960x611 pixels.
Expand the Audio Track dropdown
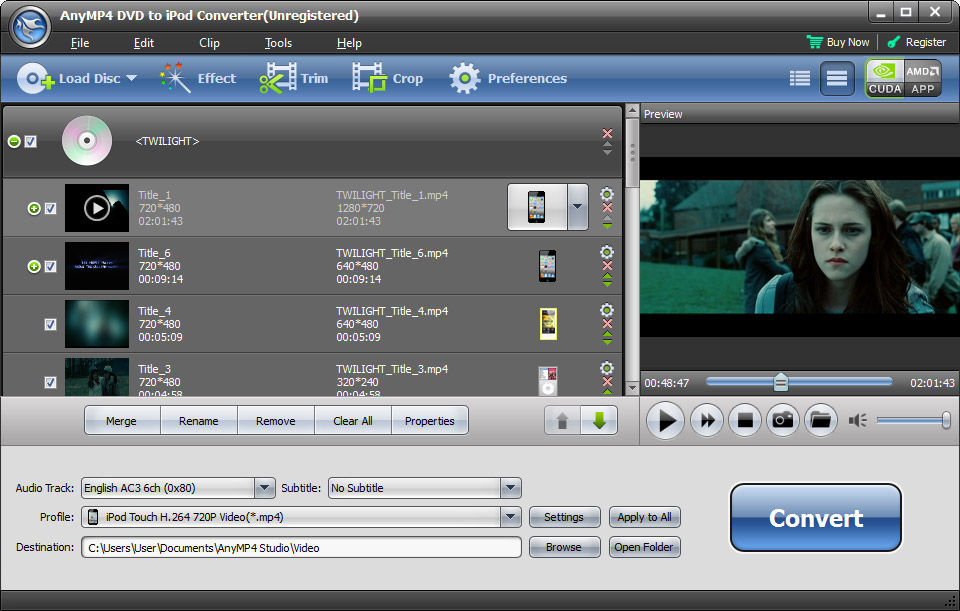point(264,488)
